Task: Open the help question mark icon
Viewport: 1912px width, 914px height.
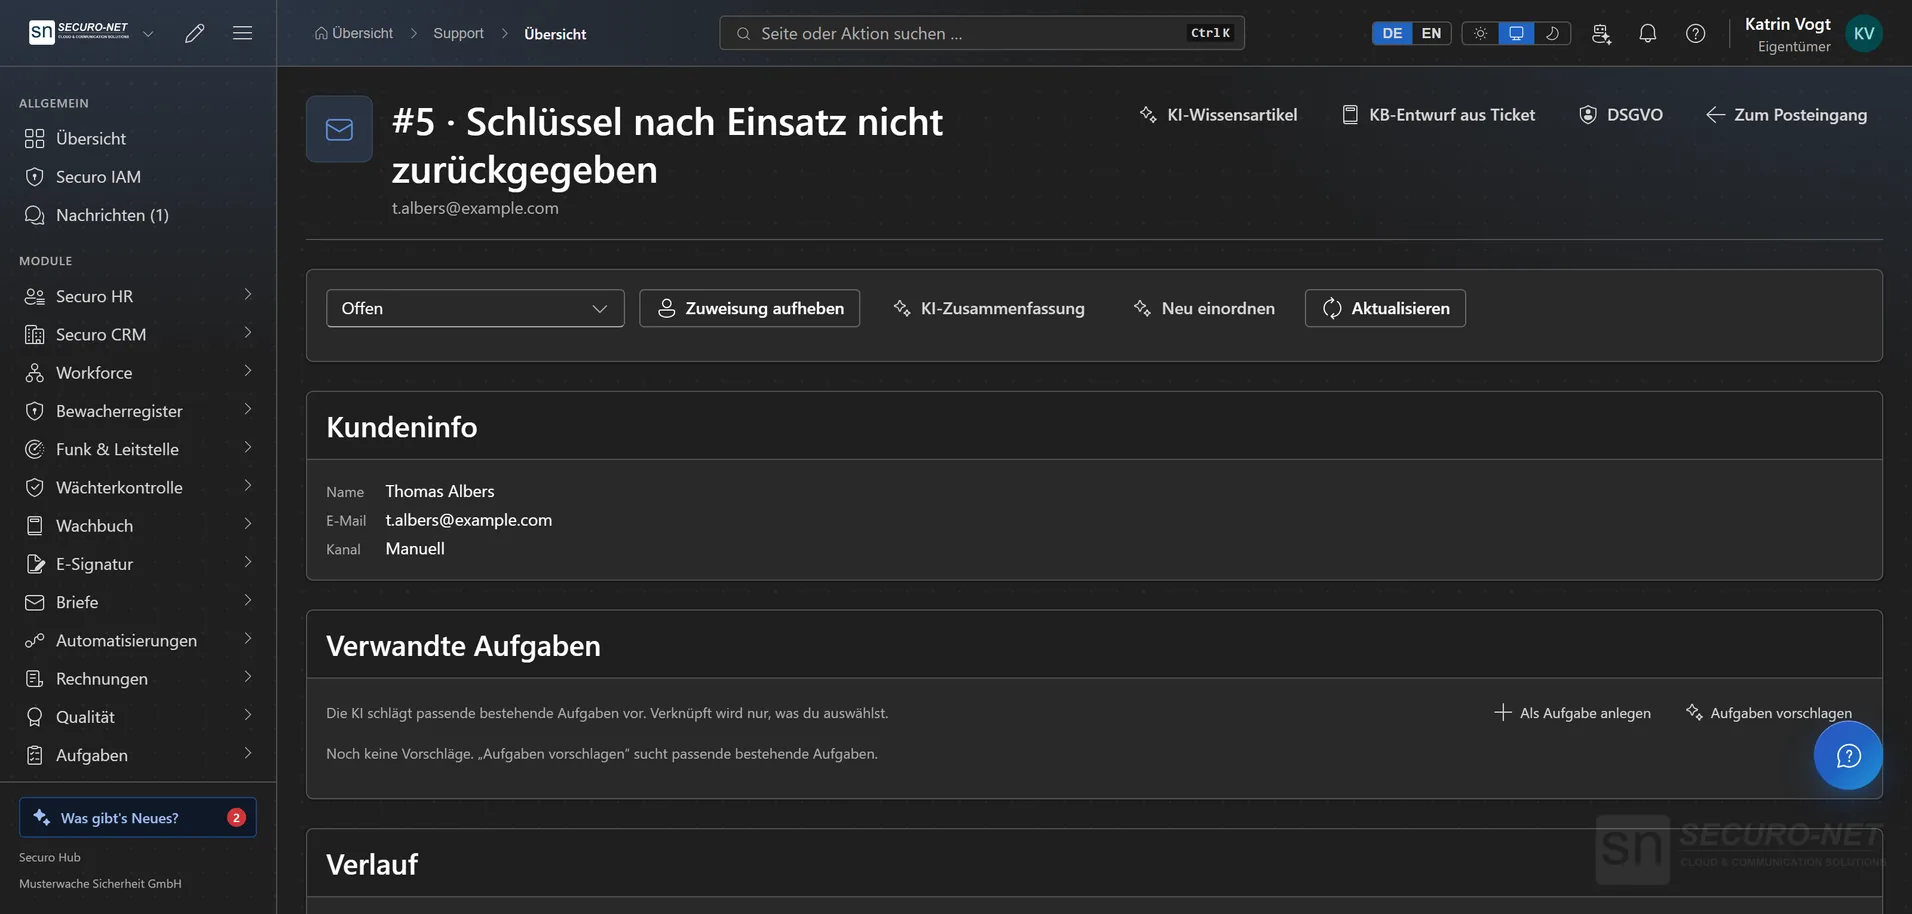Action: (x=1695, y=33)
